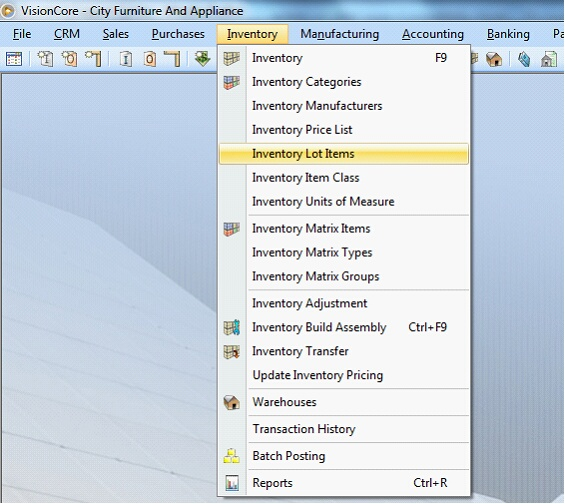Click the house icon next to Warehouses
The image size is (565, 504).
(231, 402)
